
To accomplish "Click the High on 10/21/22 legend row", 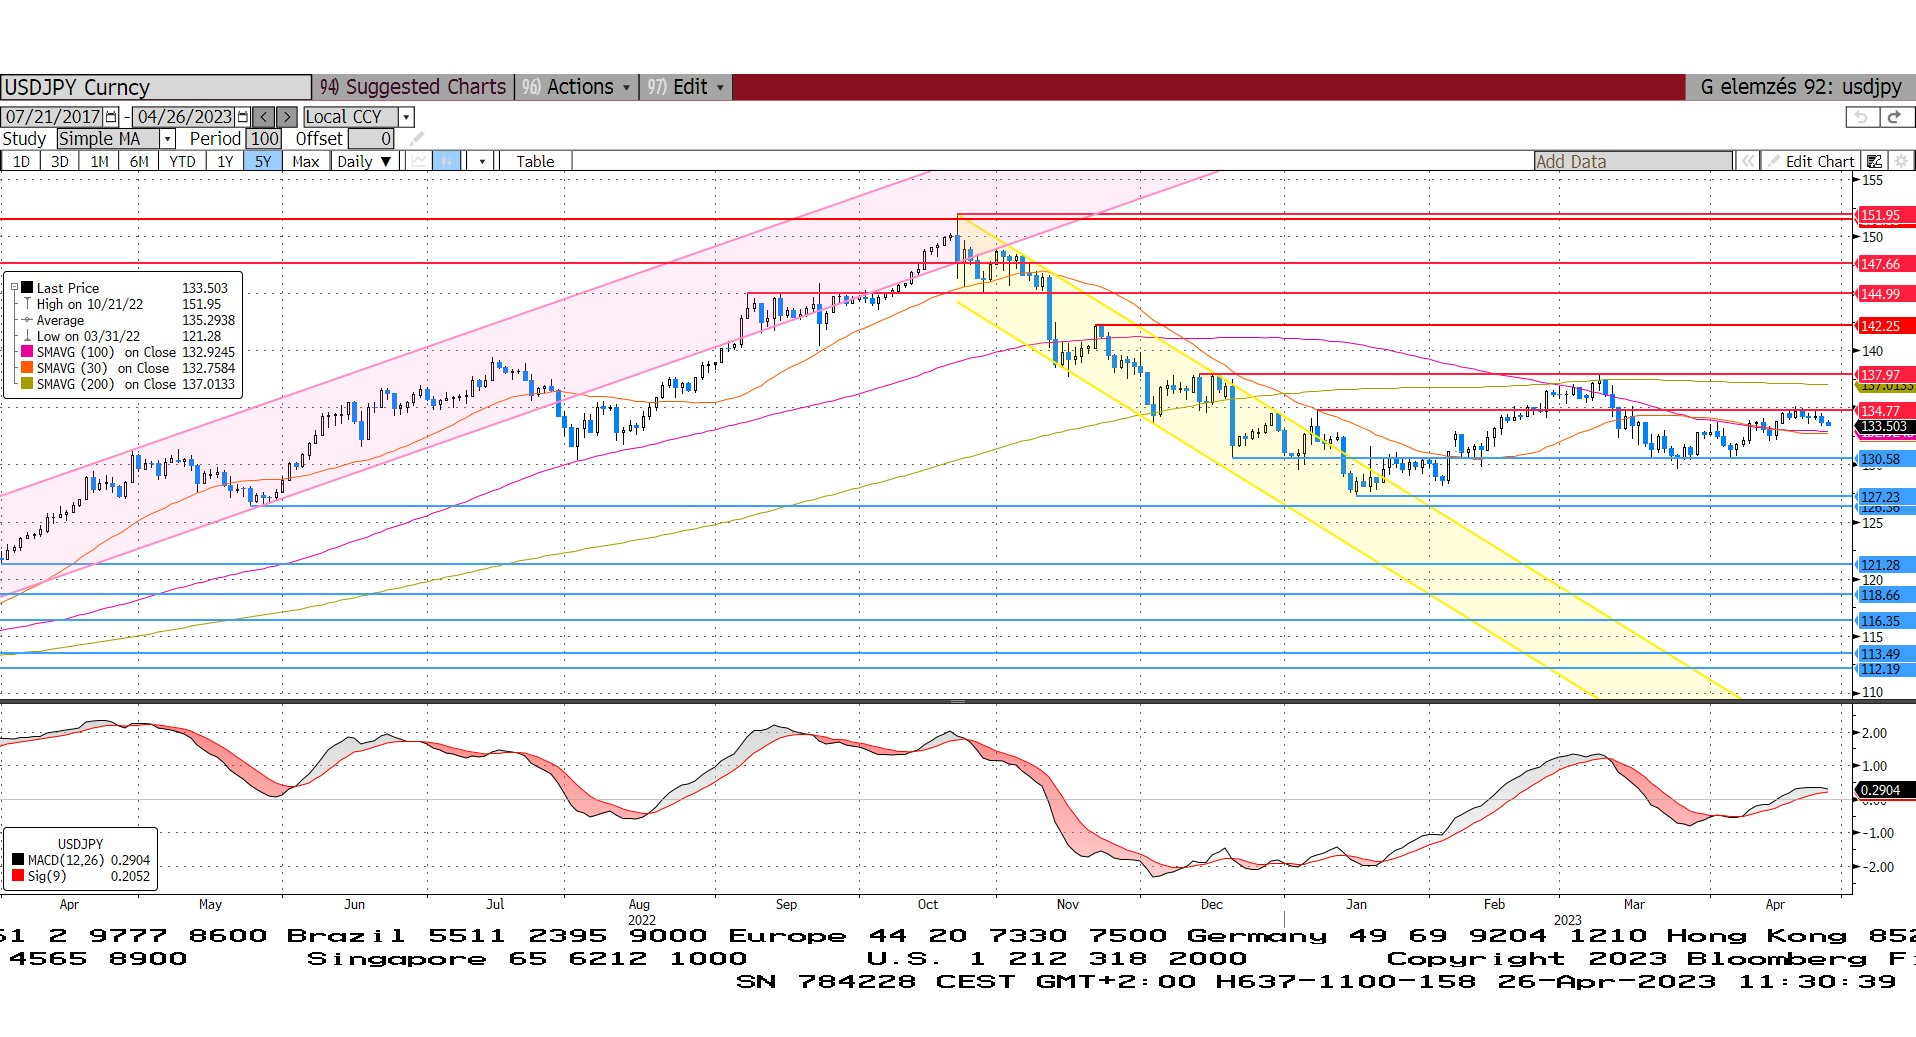I will pos(128,304).
